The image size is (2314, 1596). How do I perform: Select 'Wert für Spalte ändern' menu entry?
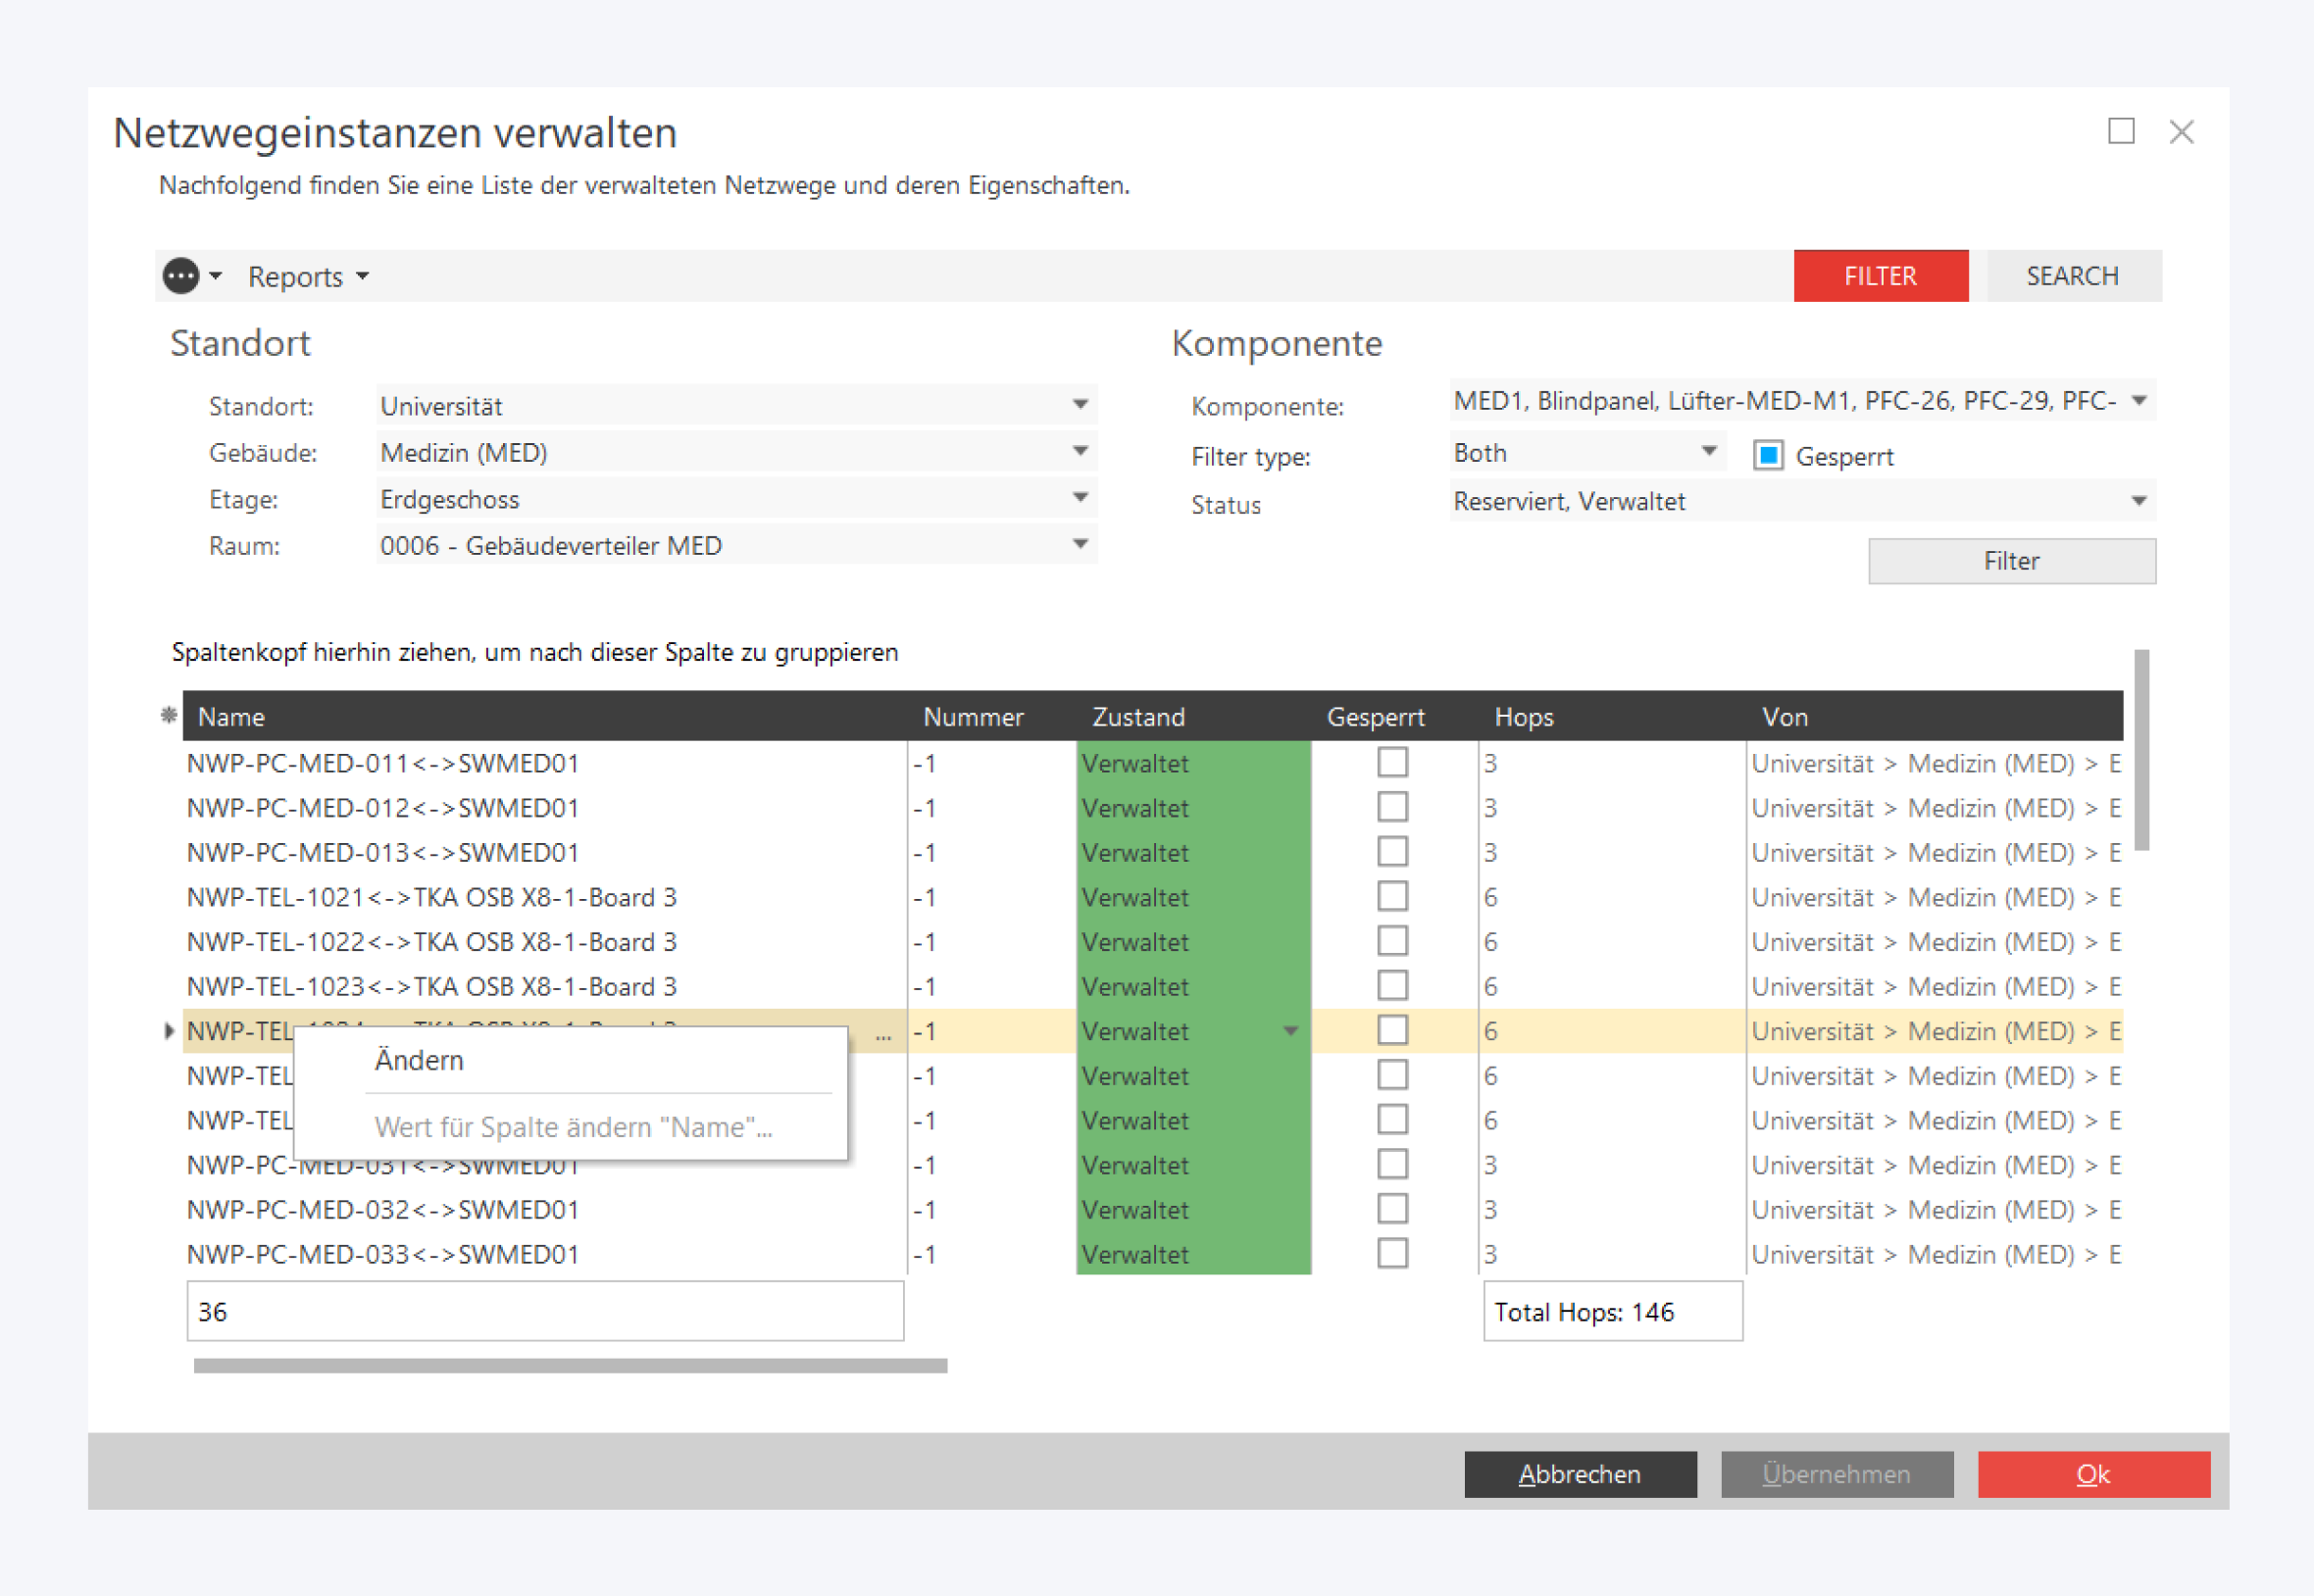tap(572, 1127)
